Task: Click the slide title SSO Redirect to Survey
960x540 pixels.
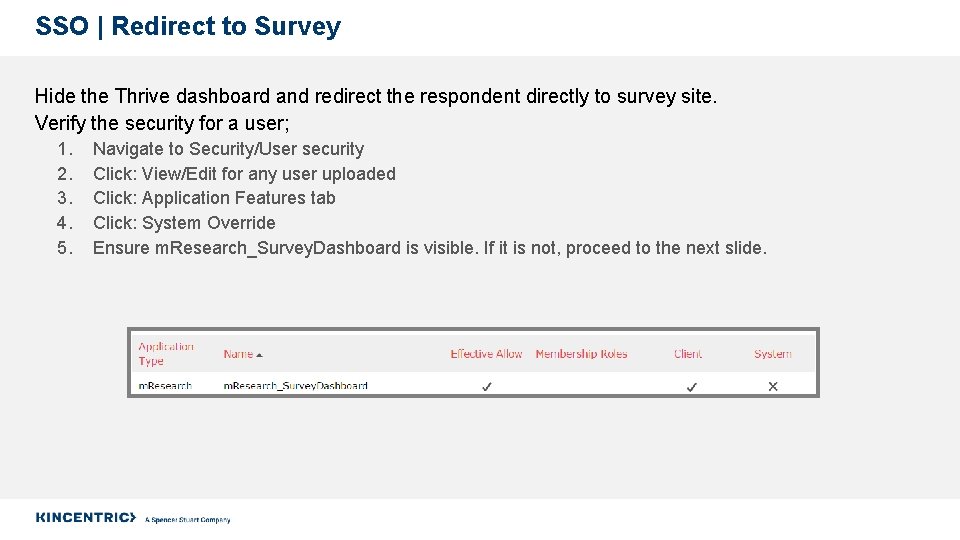Action: (x=188, y=26)
